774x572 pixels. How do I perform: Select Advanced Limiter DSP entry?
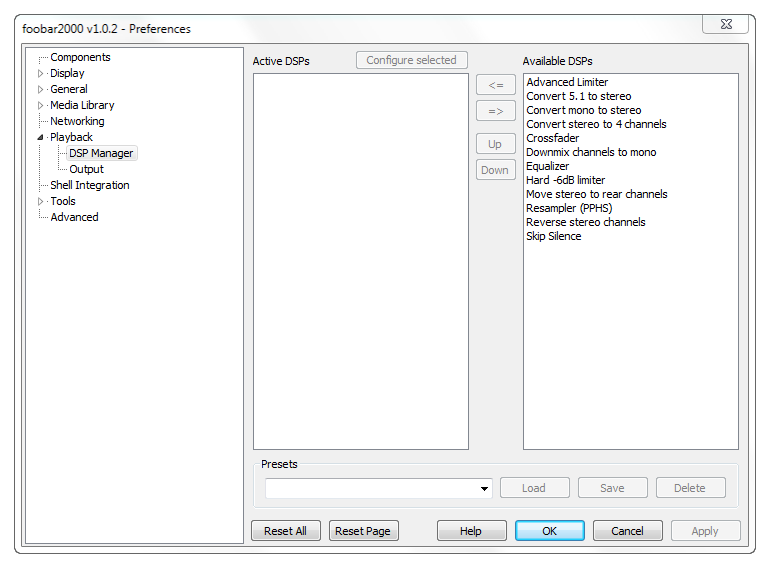pyautogui.click(x=567, y=82)
